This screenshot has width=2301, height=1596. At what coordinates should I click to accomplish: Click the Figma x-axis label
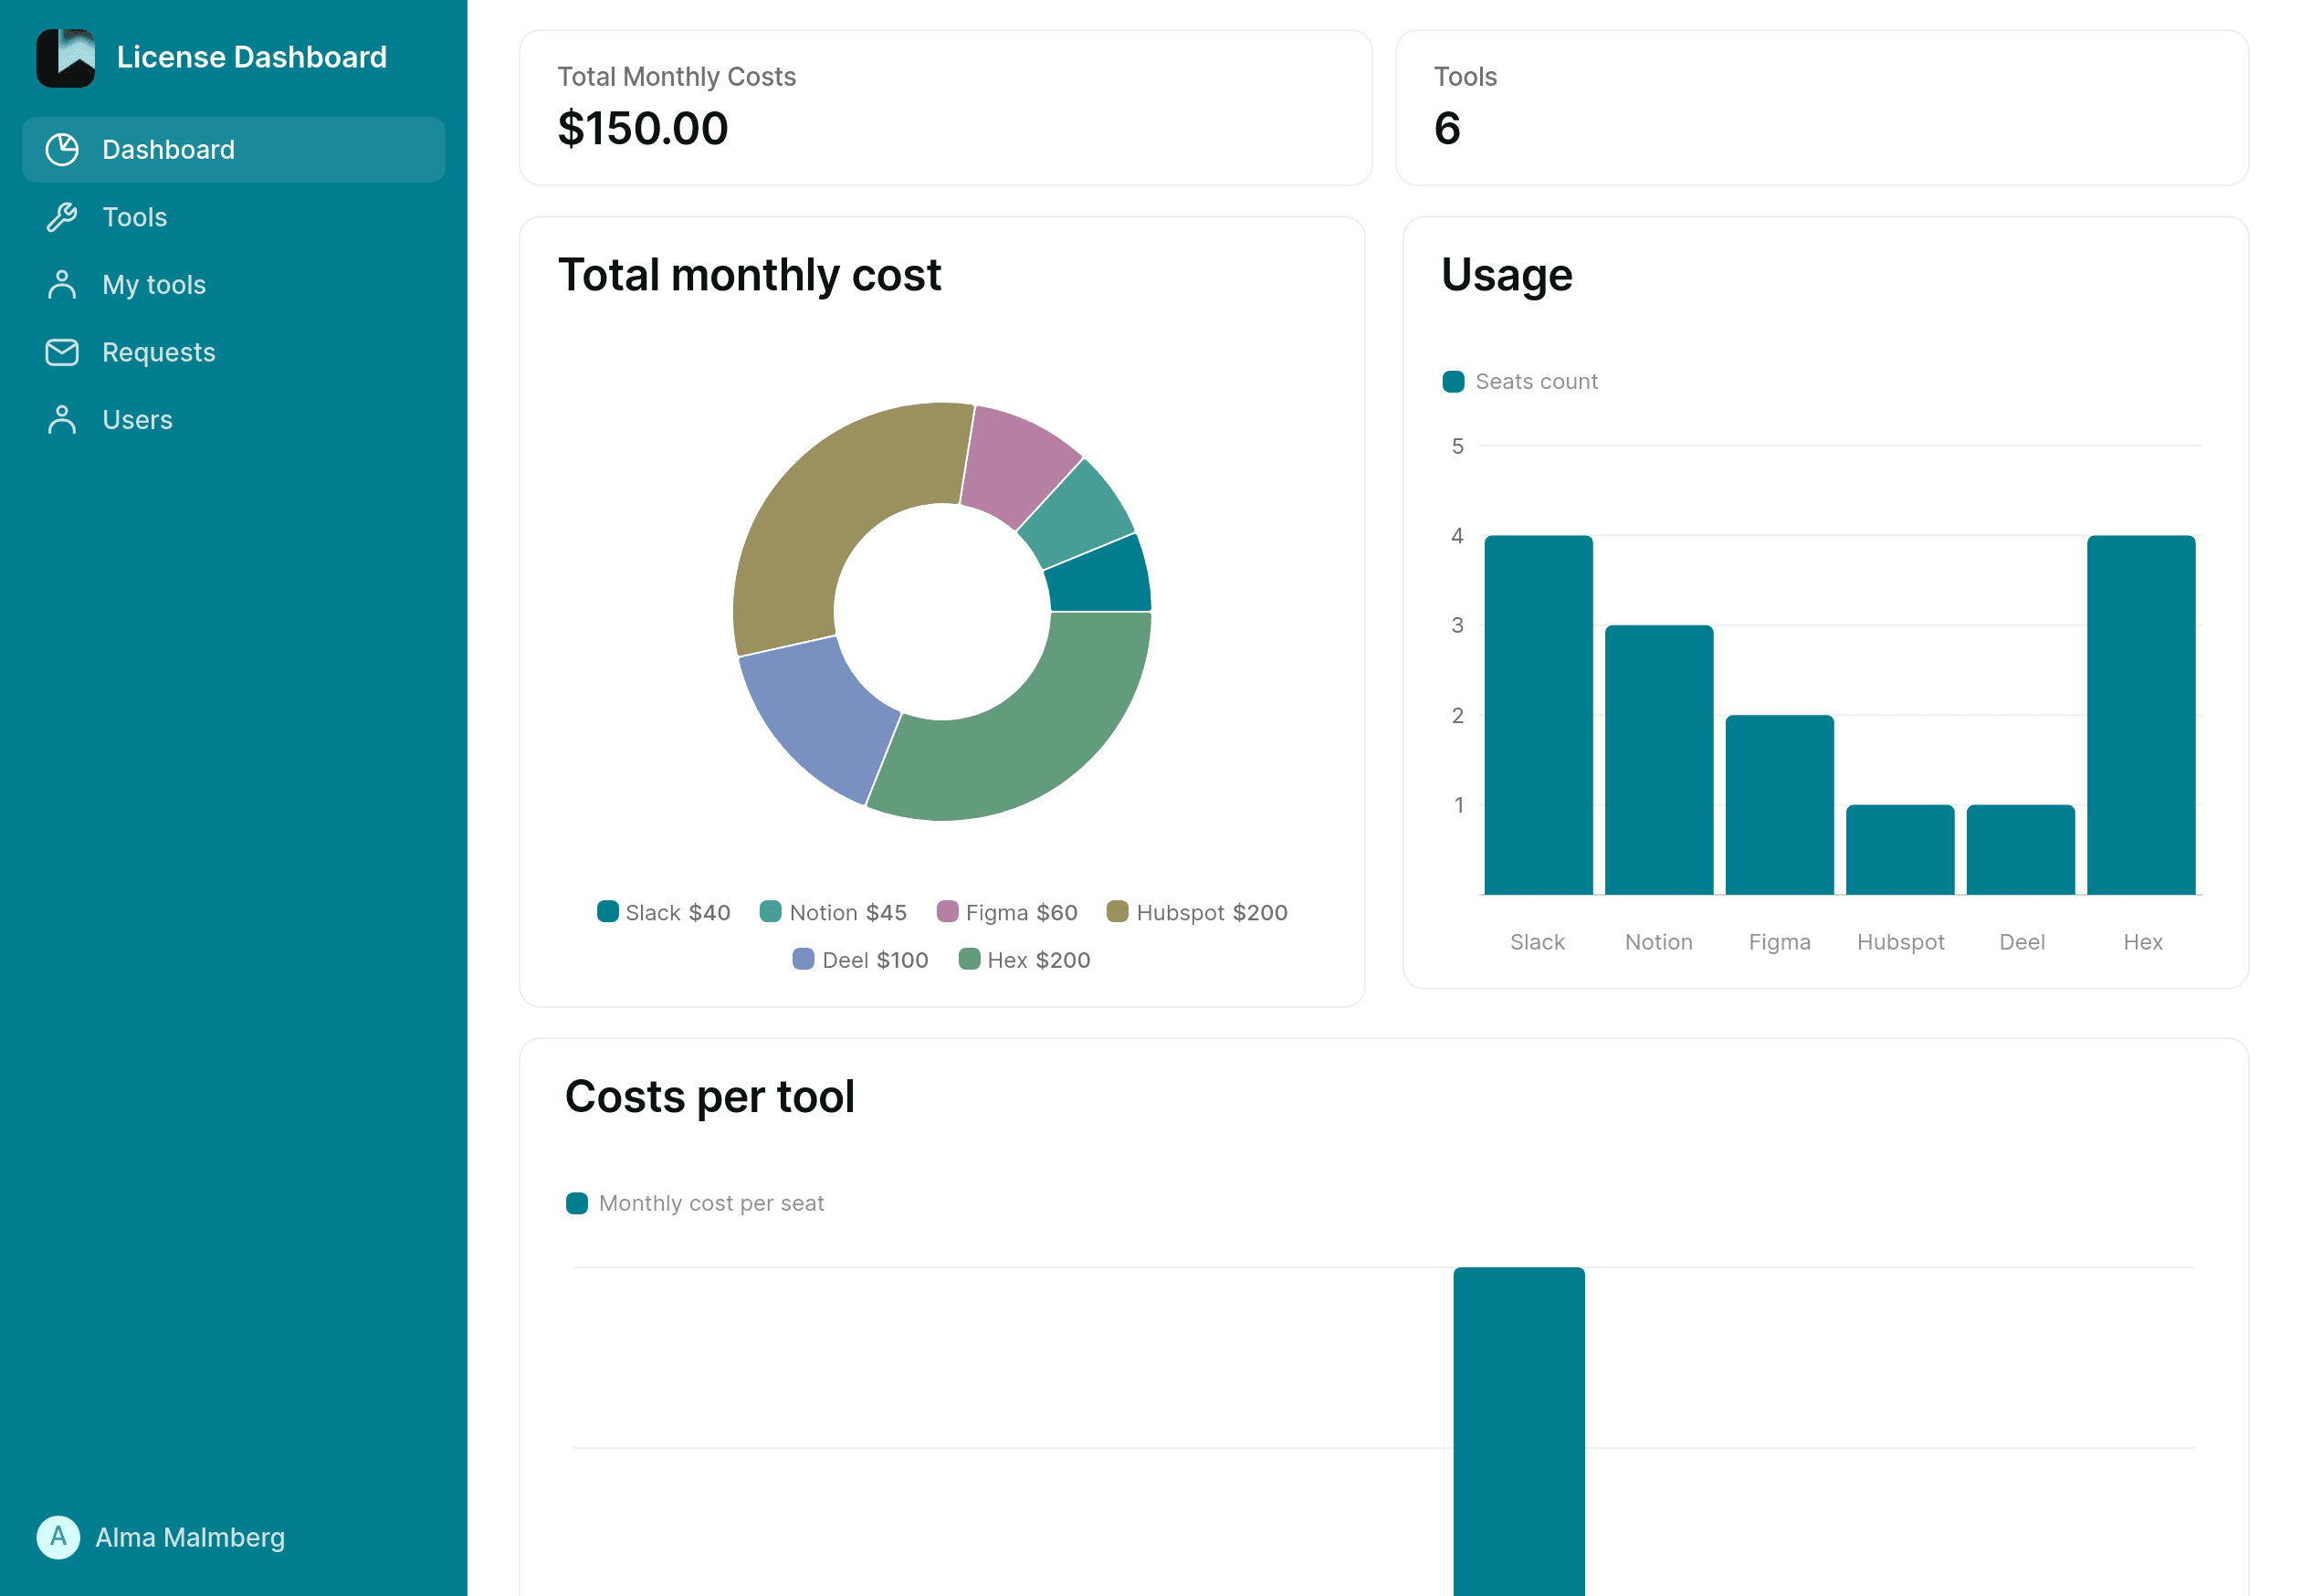point(1779,942)
